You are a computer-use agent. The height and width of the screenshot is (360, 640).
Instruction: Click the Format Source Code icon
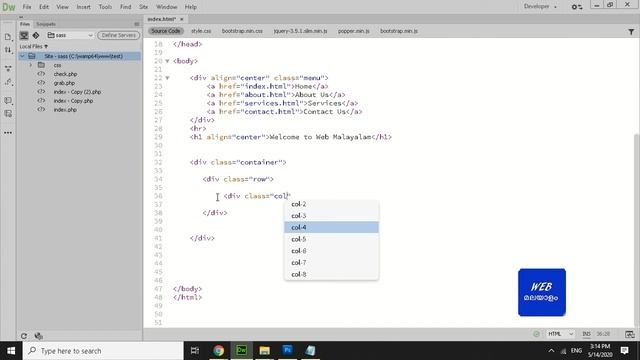[x=8, y=82]
